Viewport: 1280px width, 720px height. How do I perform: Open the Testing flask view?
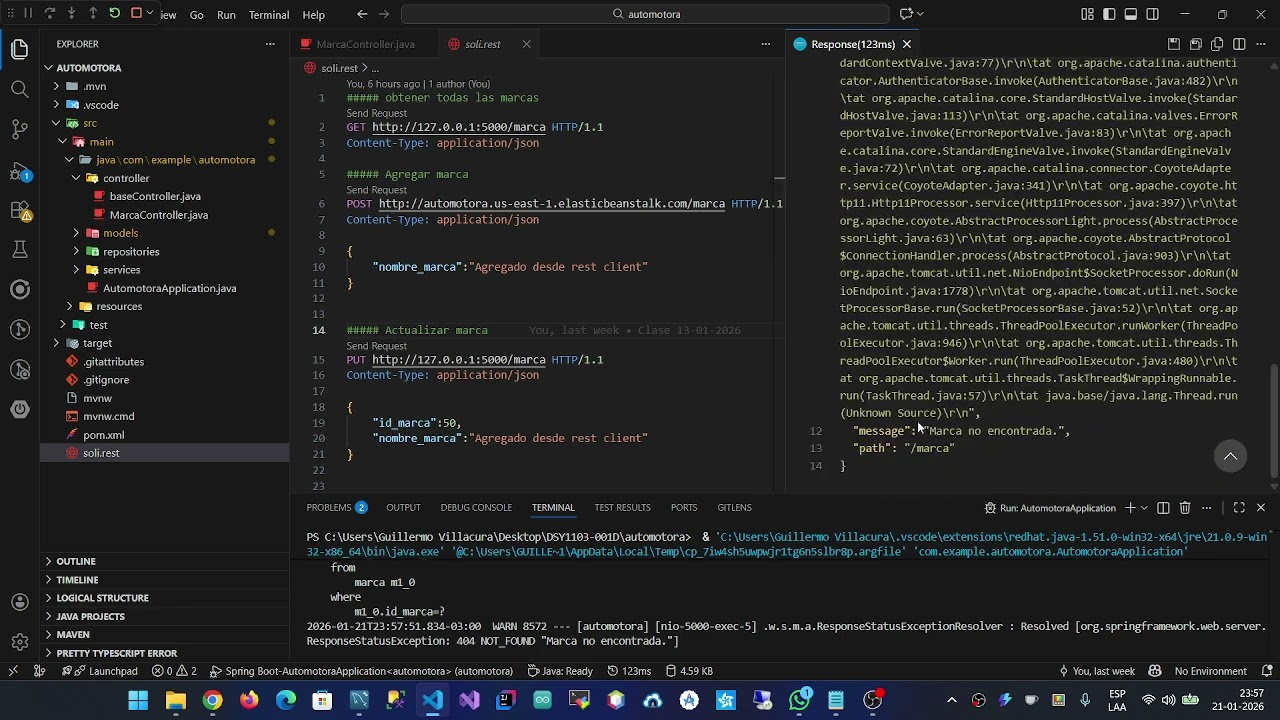pyautogui.click(x=19, y=249)
